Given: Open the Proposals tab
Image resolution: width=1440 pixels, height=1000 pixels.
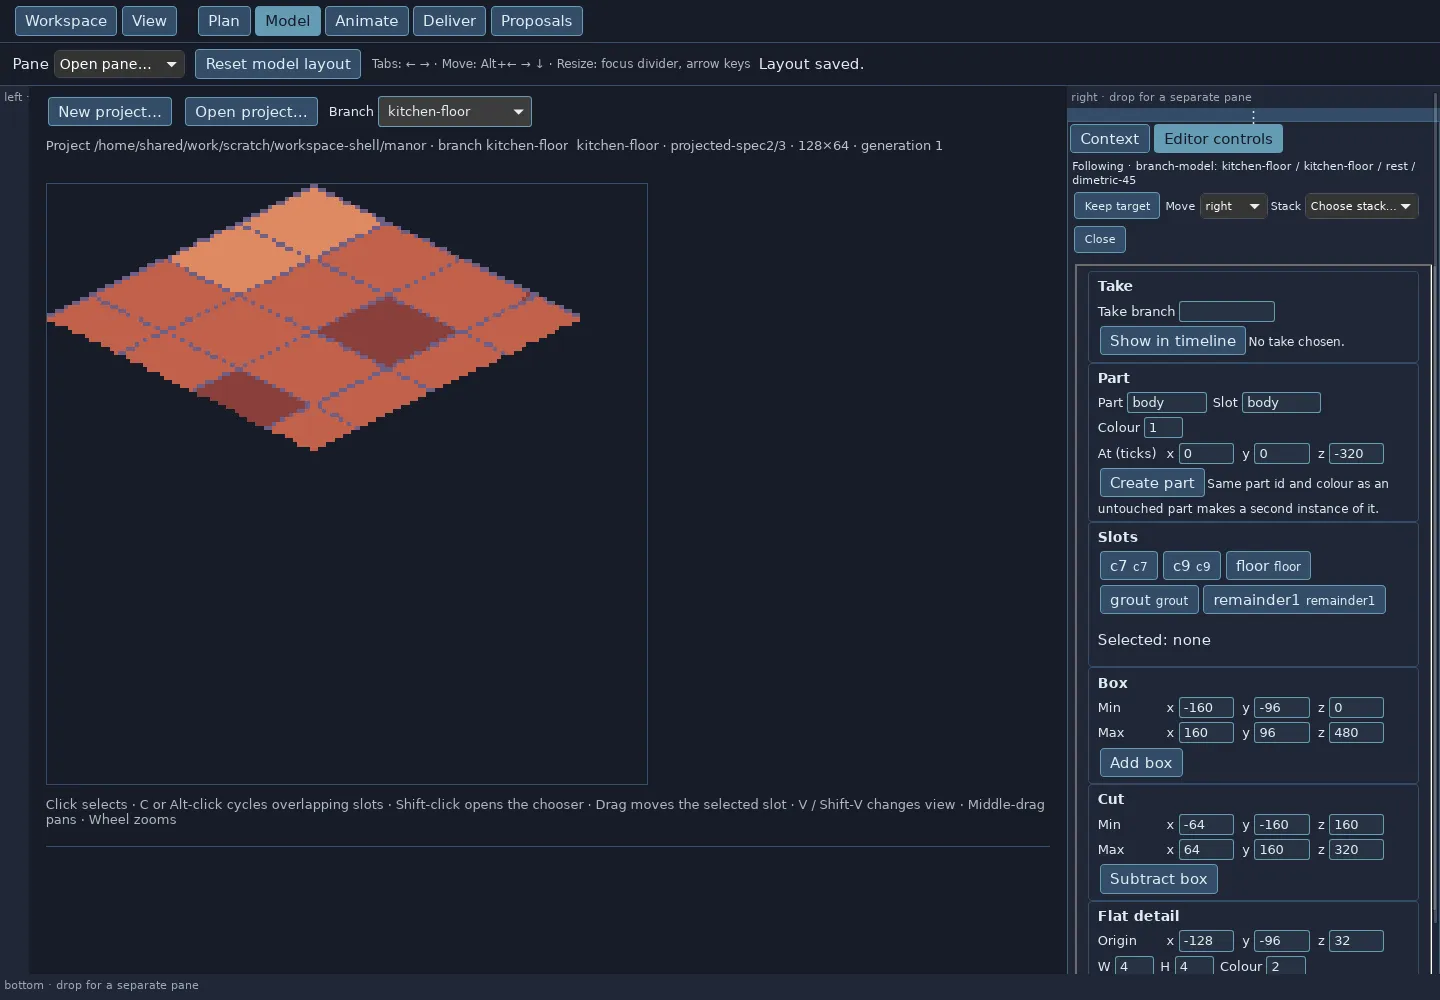Looking at the screenshot, I should [x=537, y=21].
